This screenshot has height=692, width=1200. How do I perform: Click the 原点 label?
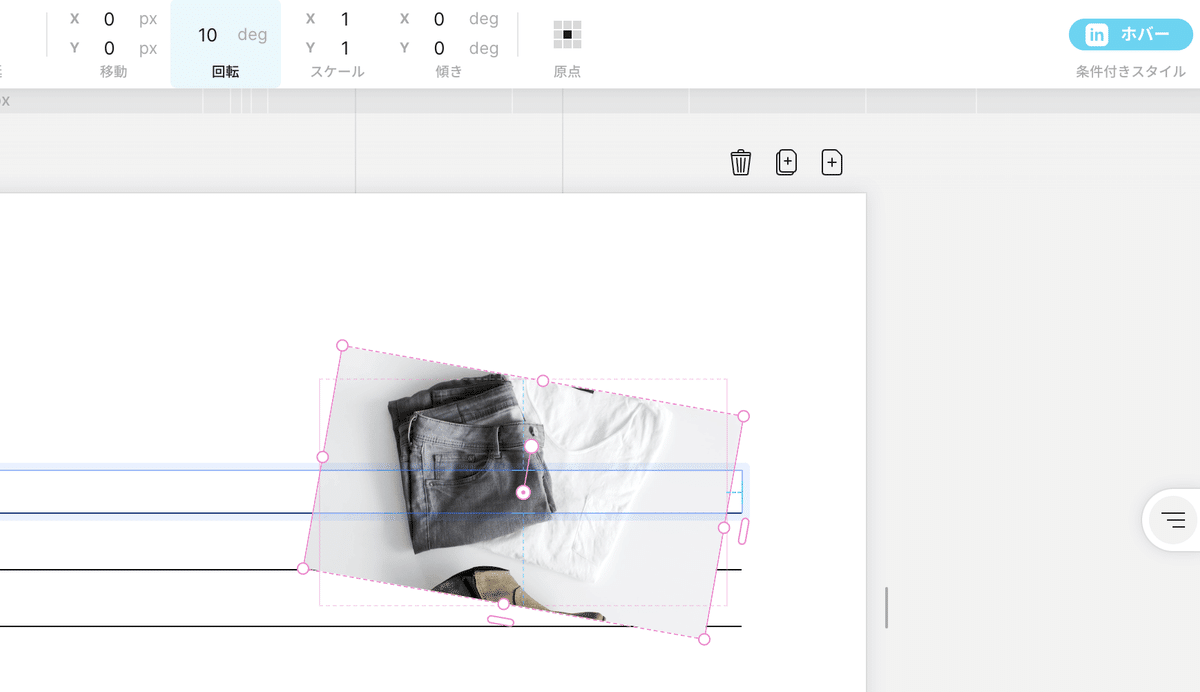click(x=567, y=72)
